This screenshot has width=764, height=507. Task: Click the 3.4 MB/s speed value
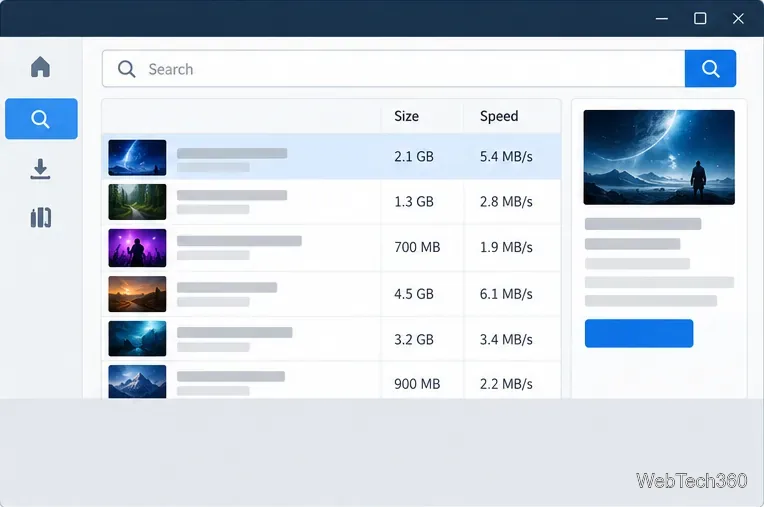tap(506, 339)
